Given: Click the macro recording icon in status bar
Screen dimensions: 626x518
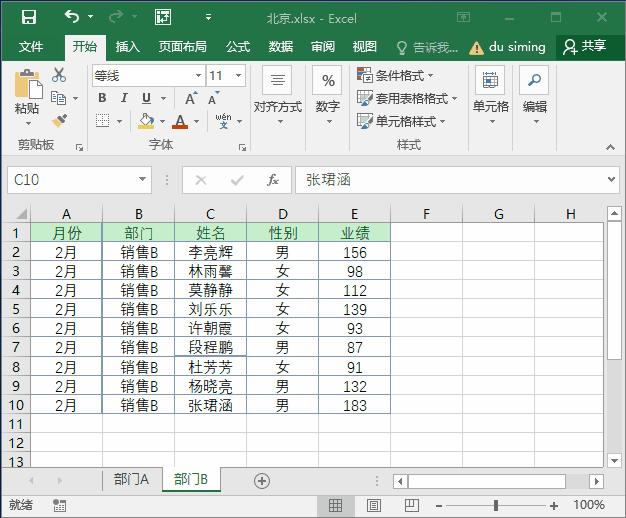Looking at the screenshot, I should [x=59, y=505].
